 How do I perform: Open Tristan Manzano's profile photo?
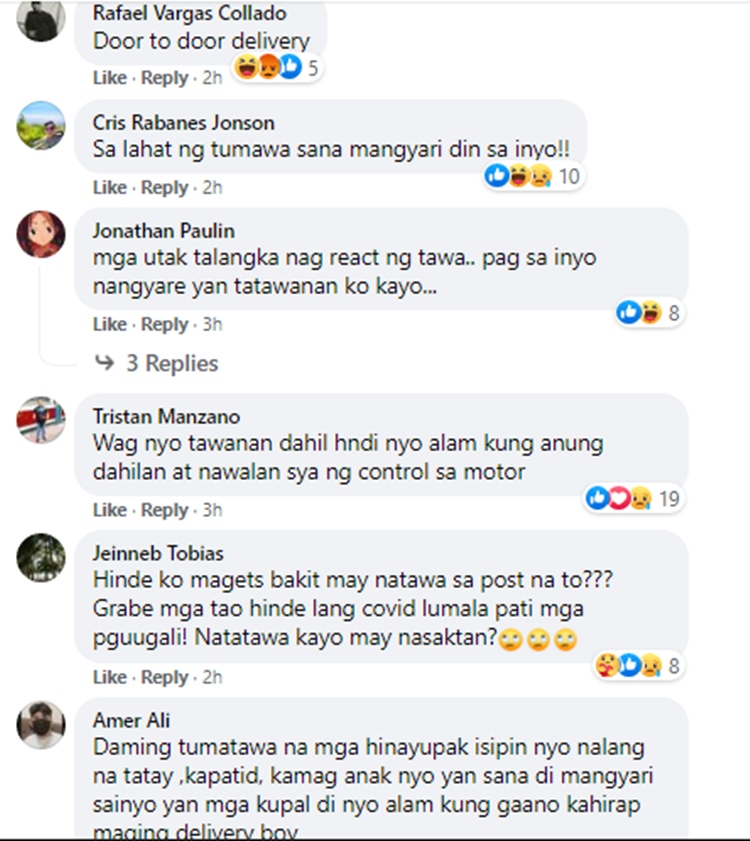coord(41,420)
